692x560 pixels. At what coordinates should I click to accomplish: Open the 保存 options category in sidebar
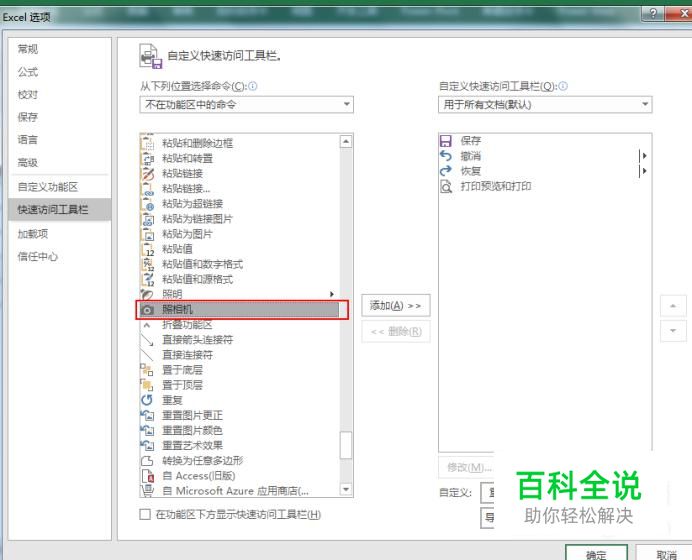pos(28,117)
